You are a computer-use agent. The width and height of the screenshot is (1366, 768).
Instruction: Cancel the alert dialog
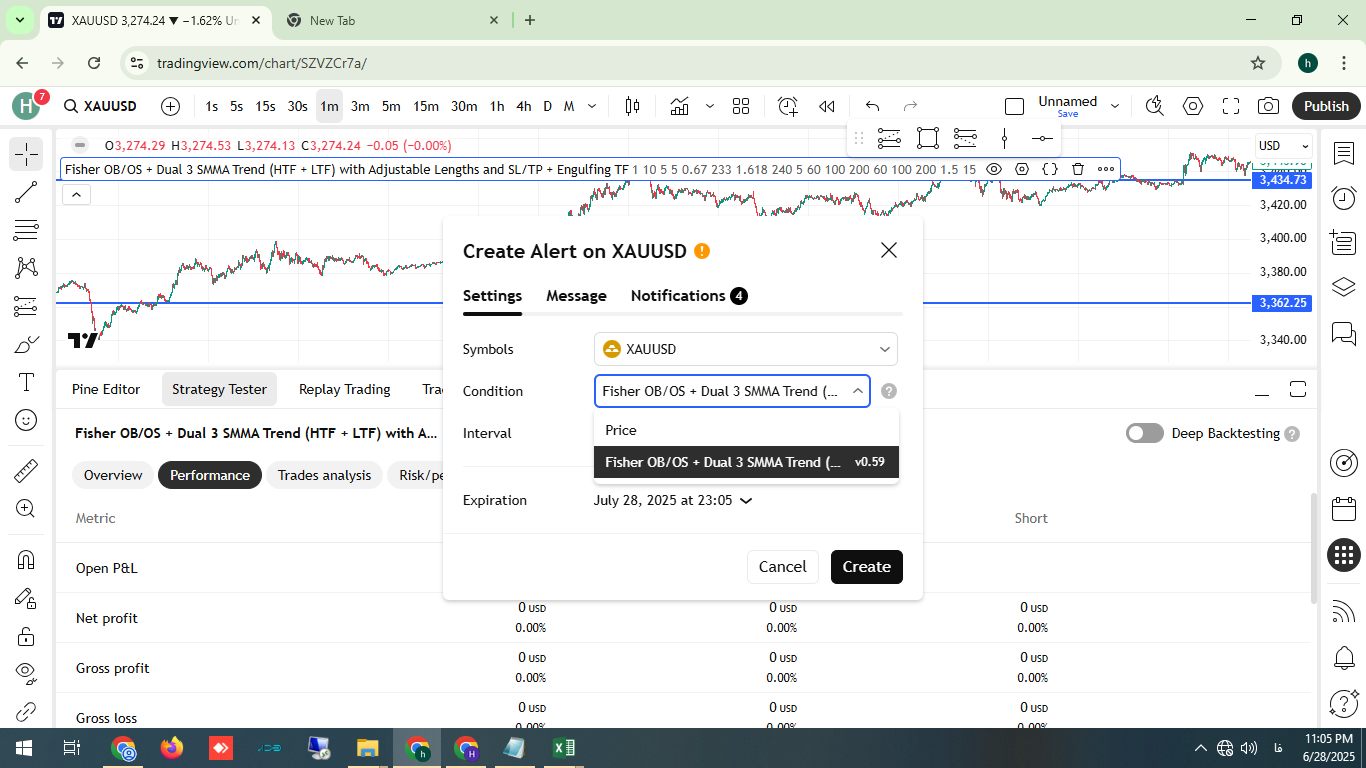(782, 567)
